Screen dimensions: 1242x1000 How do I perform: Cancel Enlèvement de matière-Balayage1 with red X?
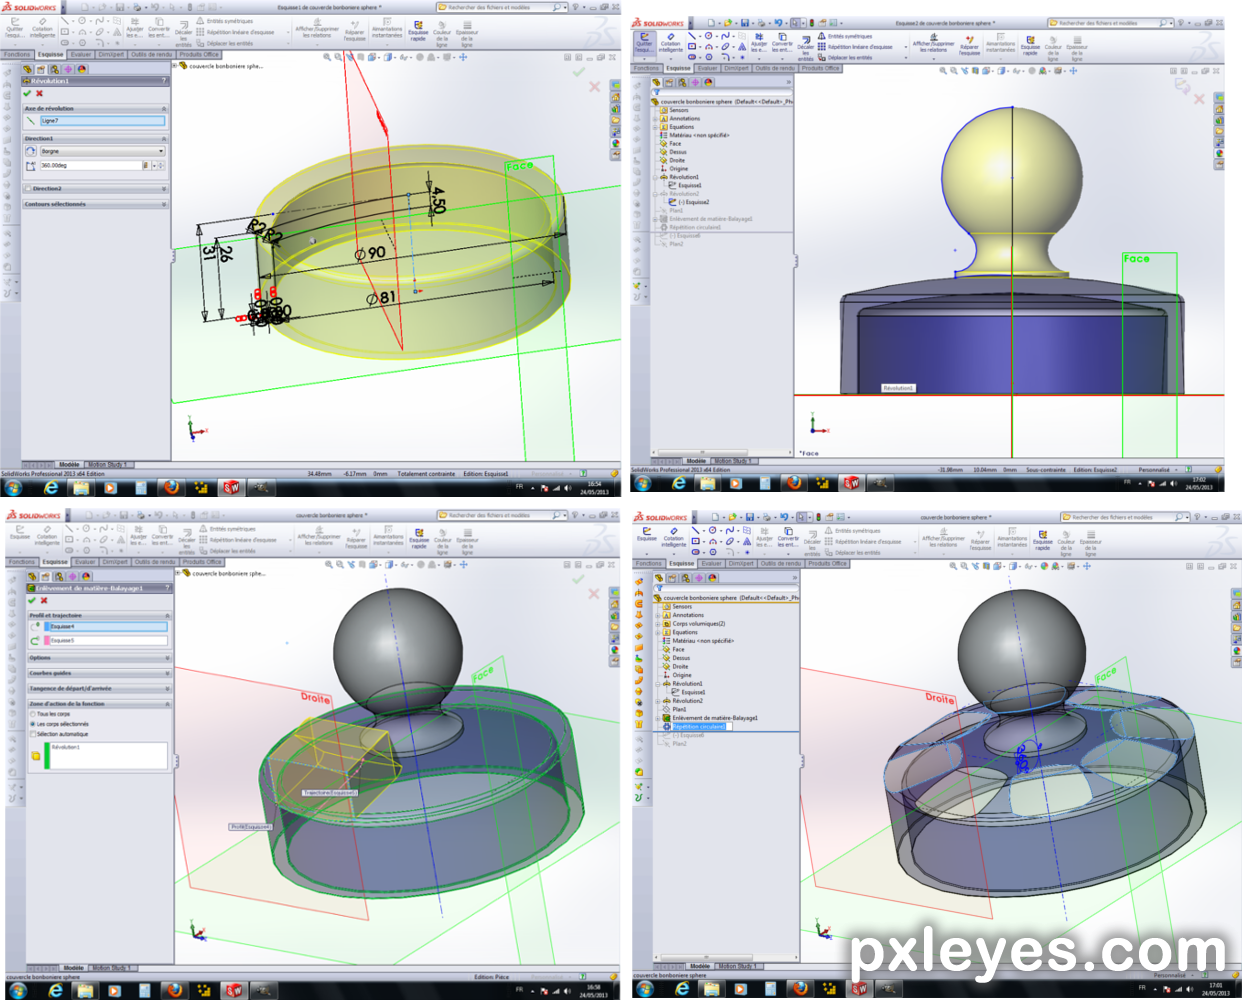point(44,600)
